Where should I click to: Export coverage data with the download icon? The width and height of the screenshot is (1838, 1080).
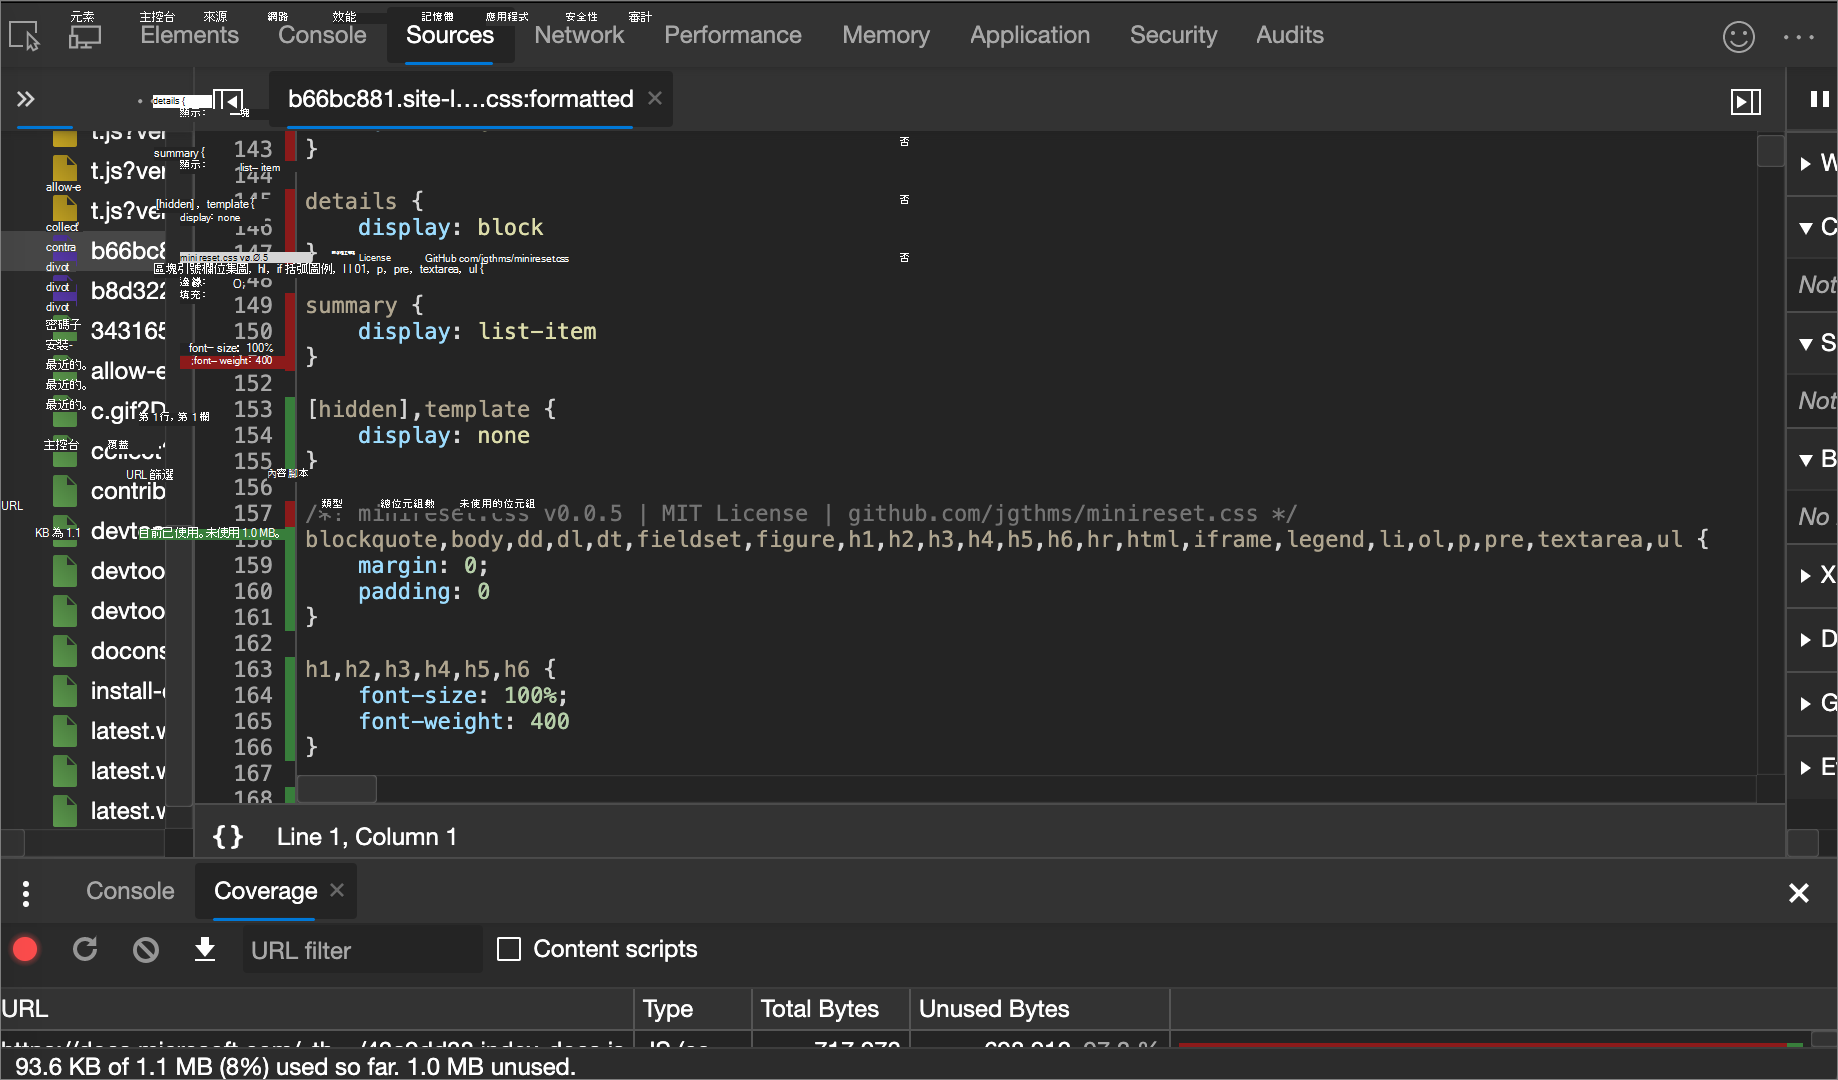(205, 949)
